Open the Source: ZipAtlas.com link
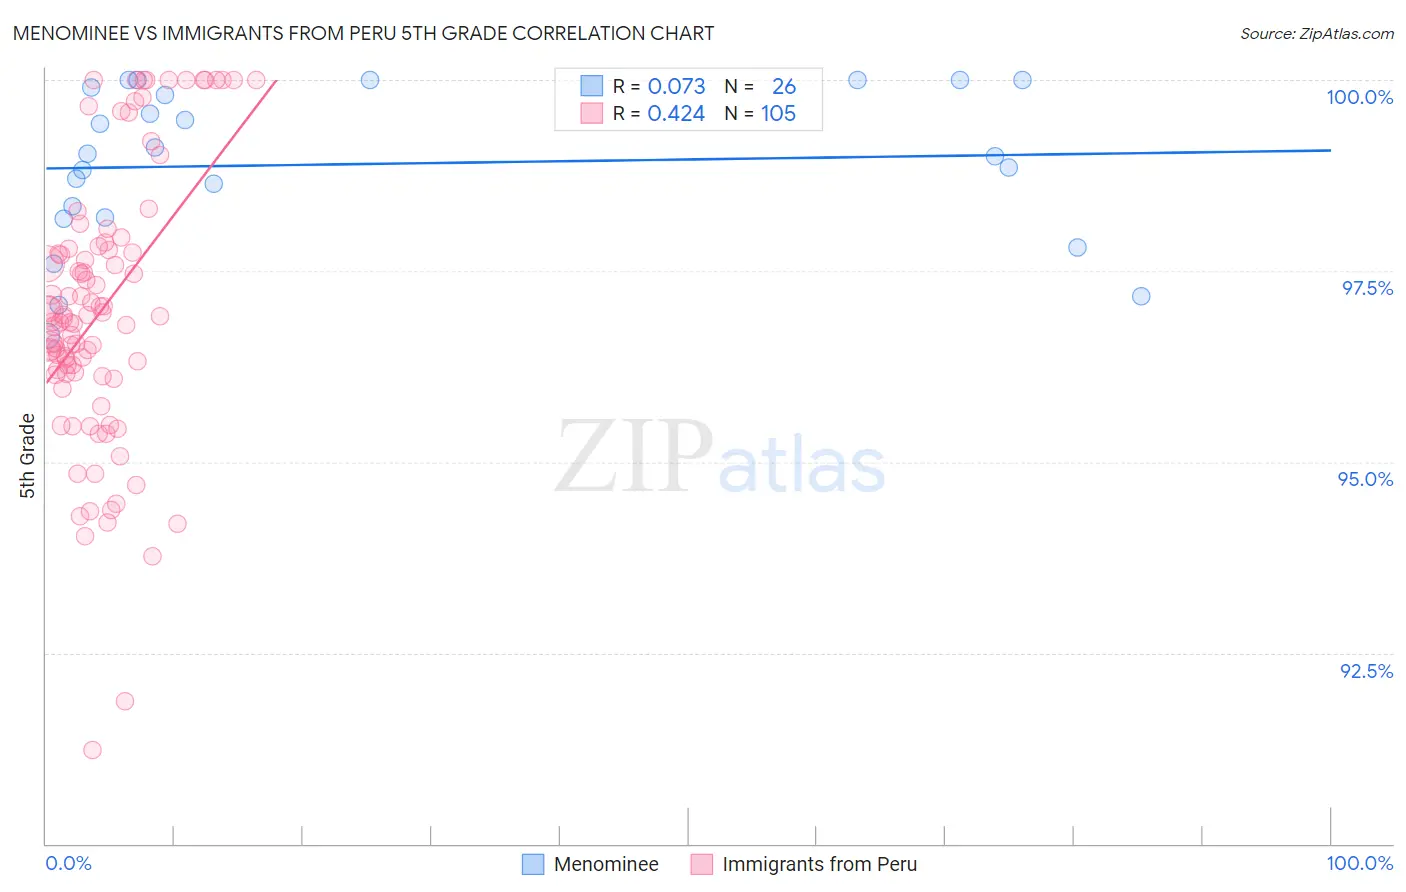The width and height of the screenshot is (1406, 892). pos(1317,33)
